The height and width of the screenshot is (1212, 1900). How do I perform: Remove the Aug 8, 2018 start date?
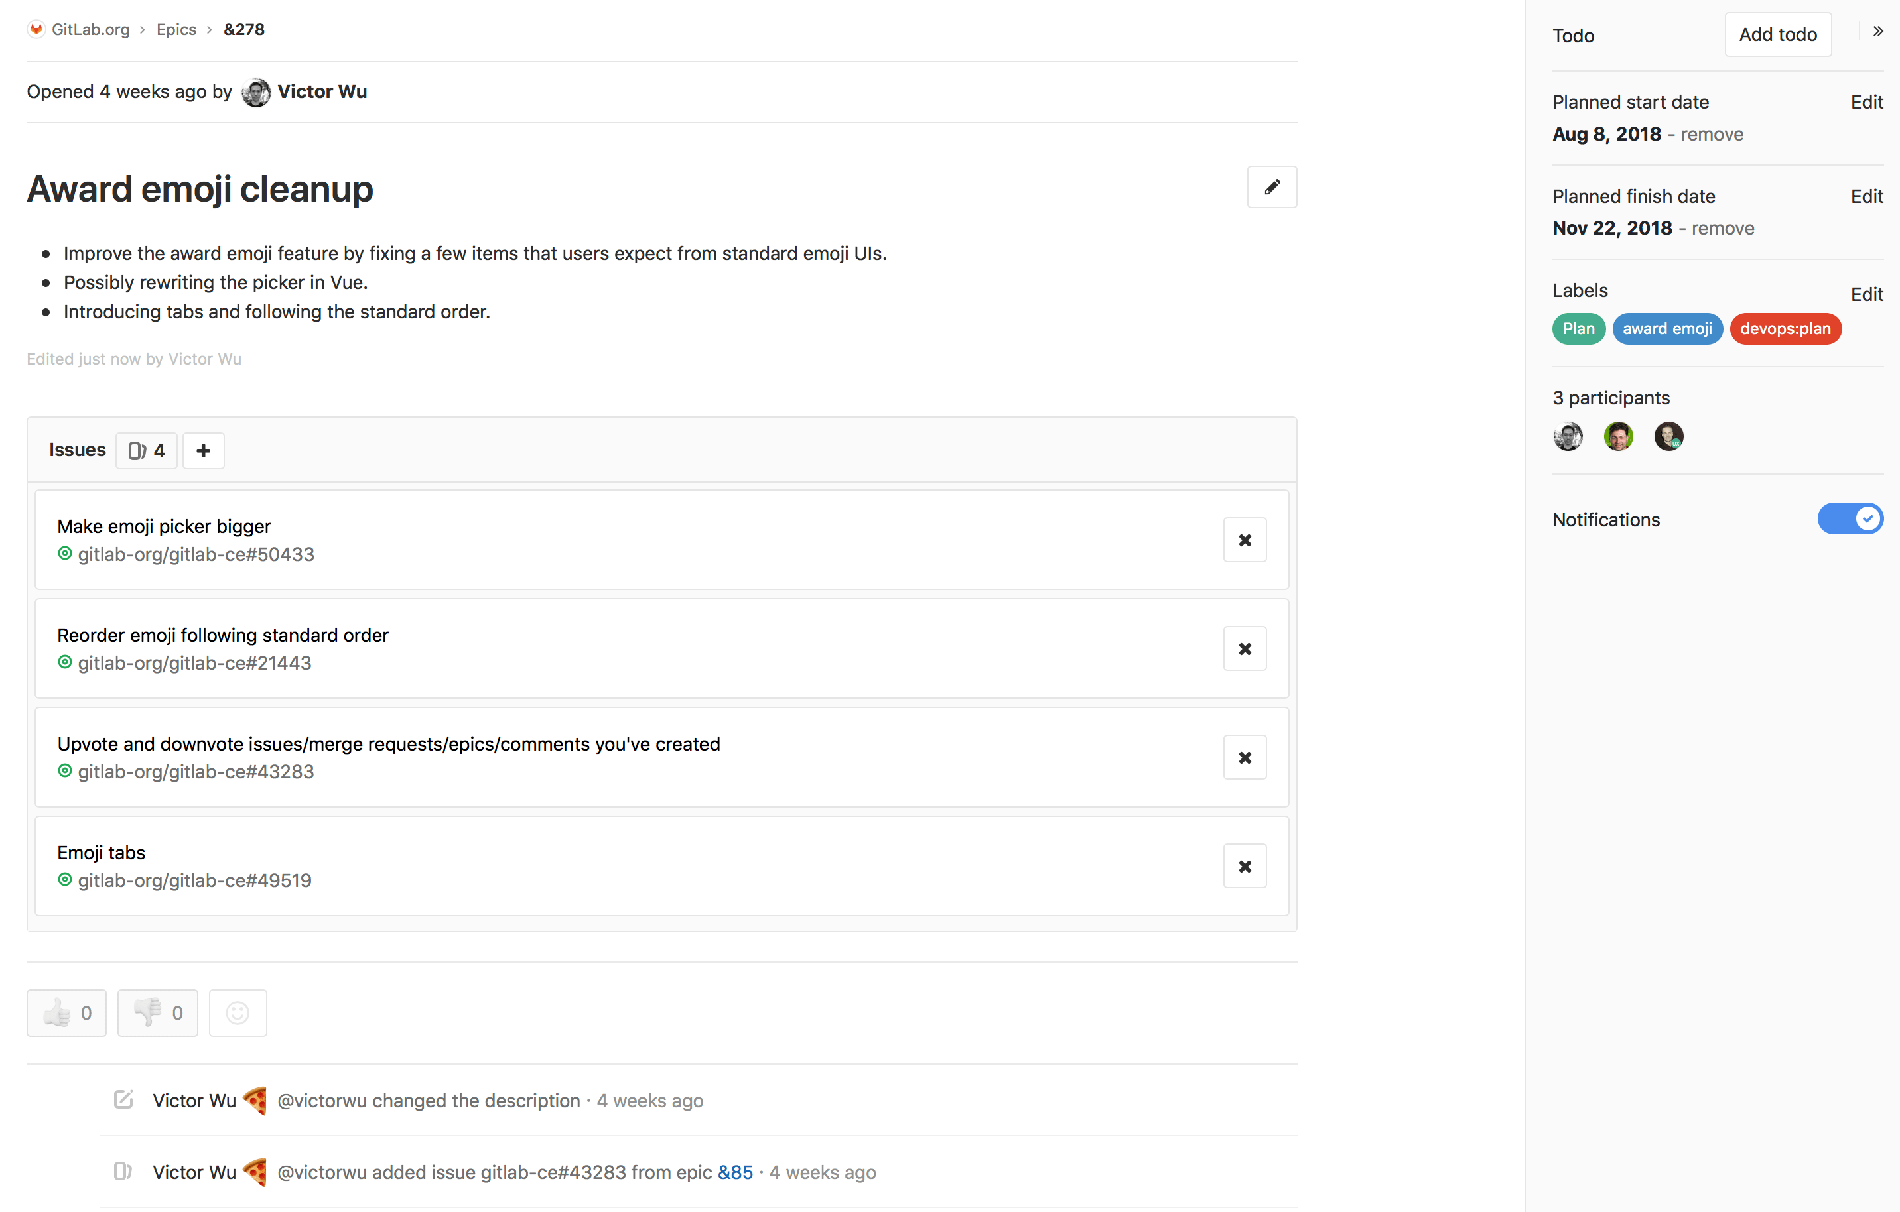(1711, 134)
